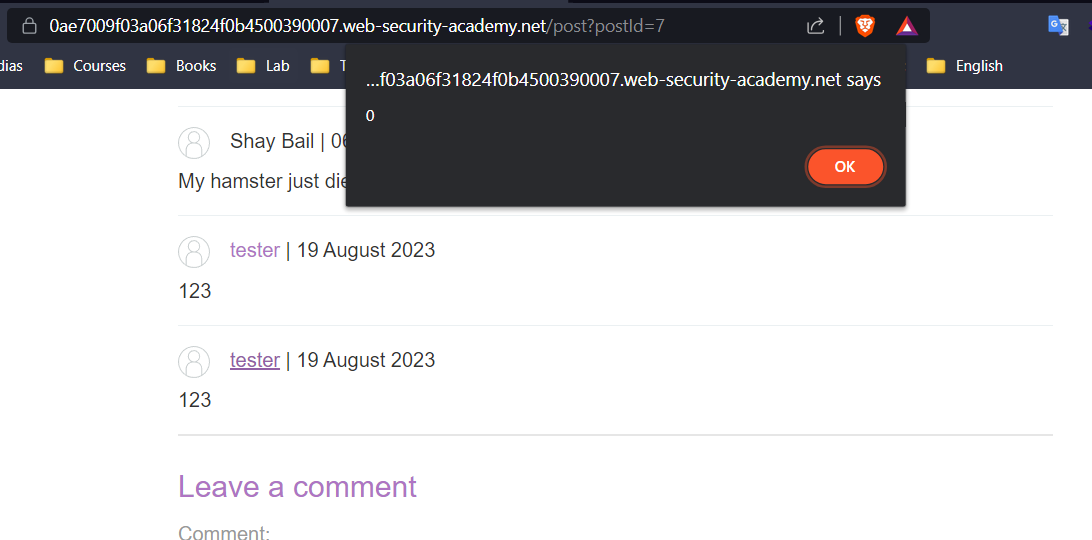The width and height of the screenshot is (1092, 540).
Task: Click the Shay Bail author name
Action: click(x=272, y=141)
